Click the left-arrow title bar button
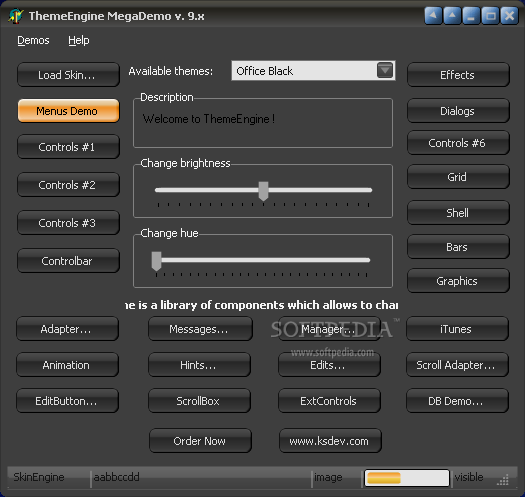Image resolution: width=525 pixels, height=497 pixels. coord(433,16)
